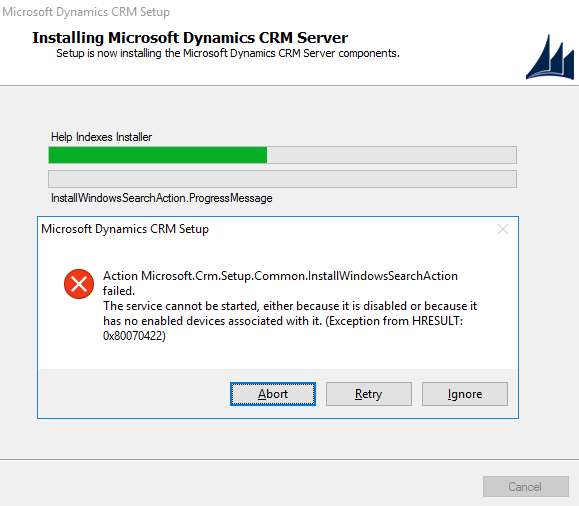Click the Abort button
Image resolution: width=579 pixels, height=506 pixels.
click(x=273, y=394)
